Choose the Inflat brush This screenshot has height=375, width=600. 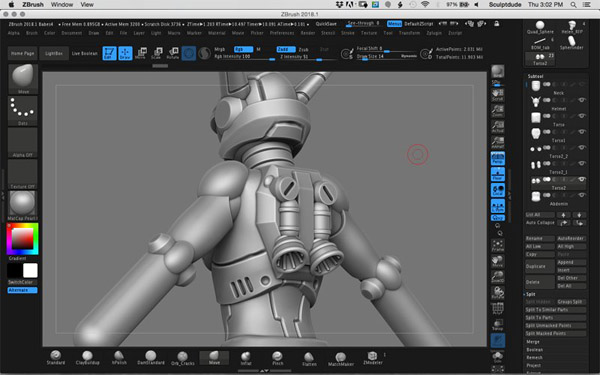(x=246, y=358)
